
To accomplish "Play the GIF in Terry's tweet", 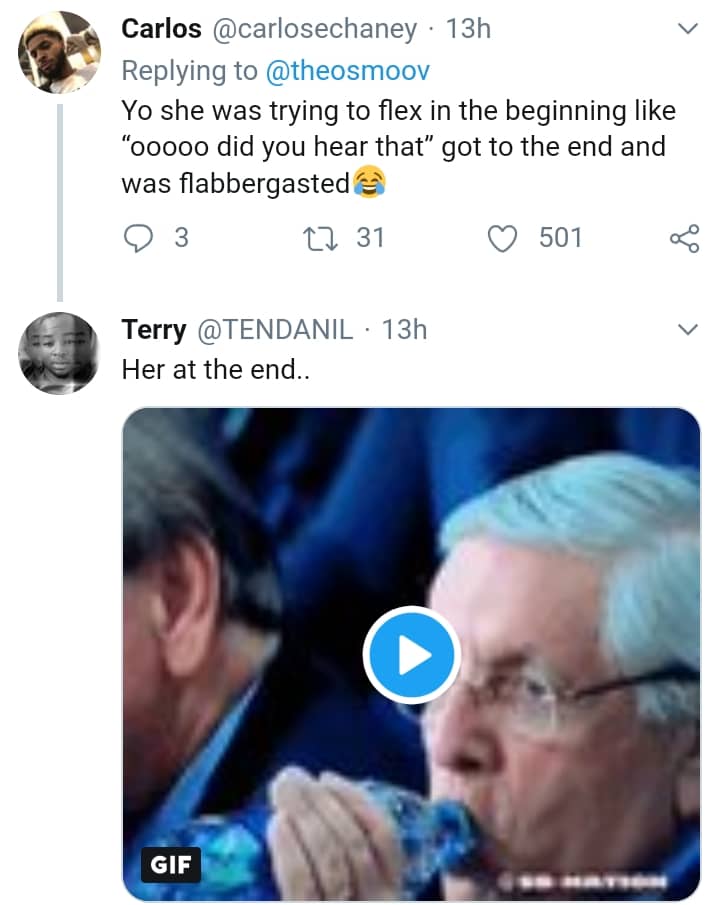I will [411, 656].
